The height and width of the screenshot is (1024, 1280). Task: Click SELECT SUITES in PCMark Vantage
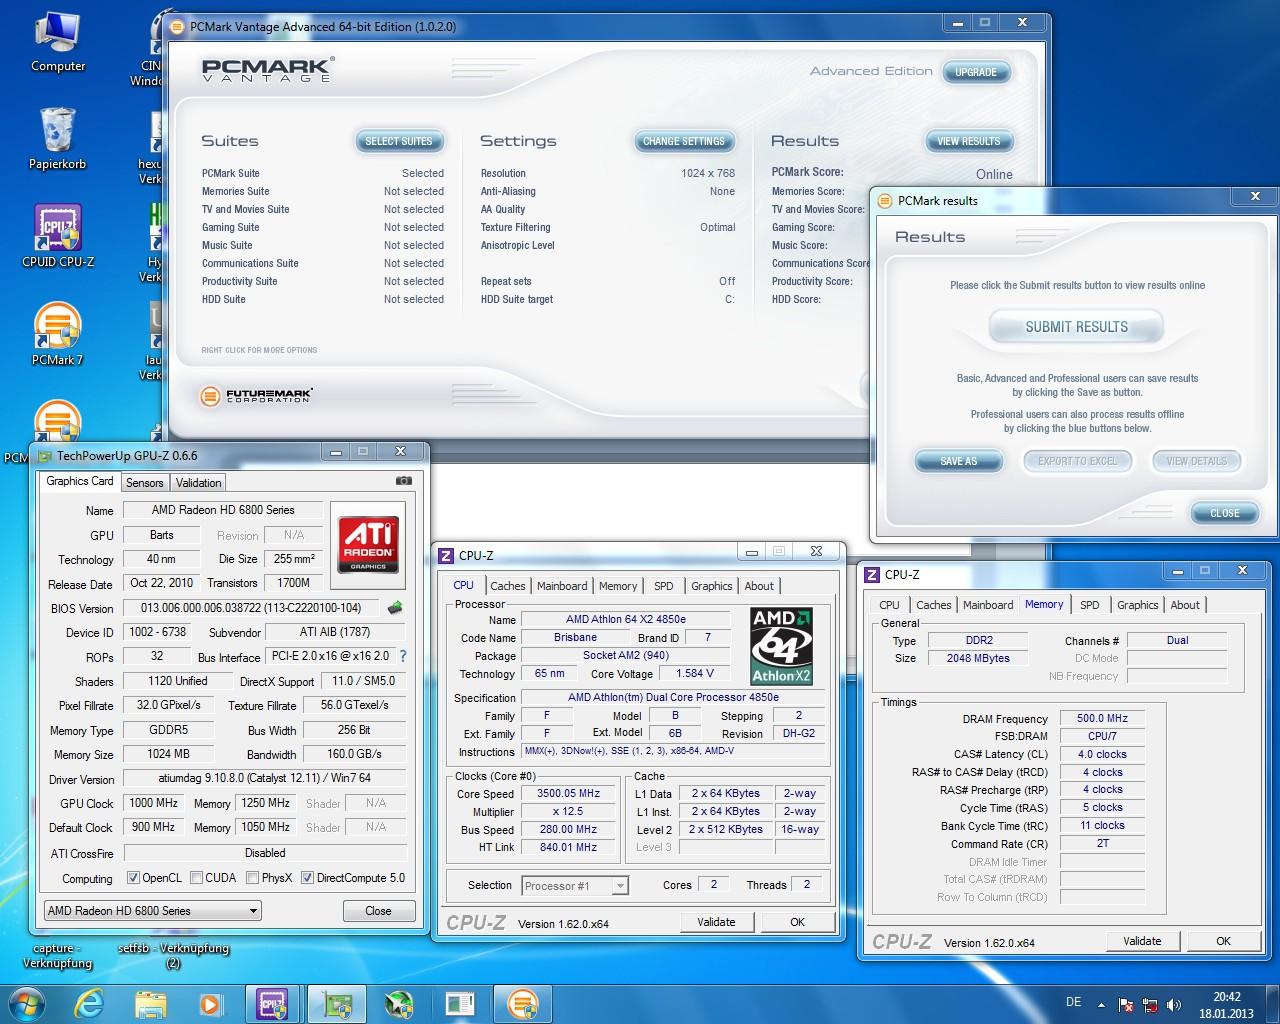399,141
